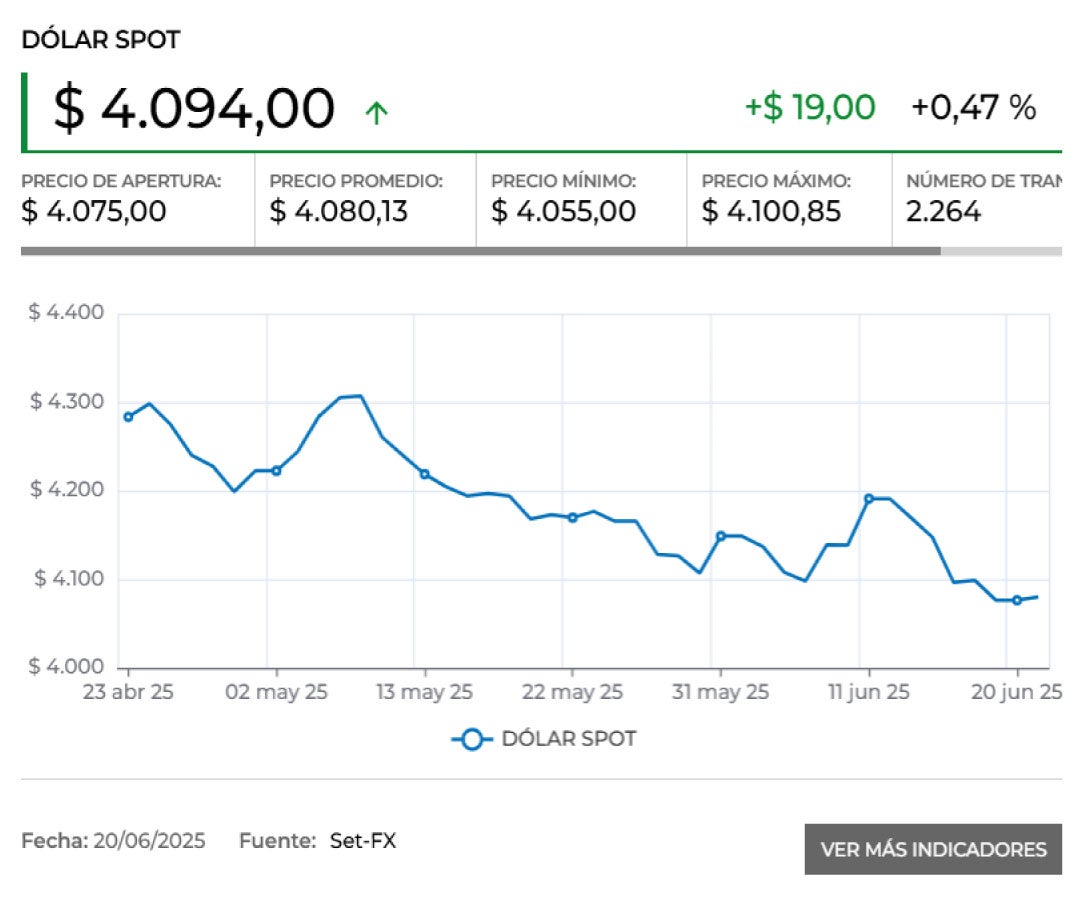Screen dimensions: 1080x900
Task: Select the 13 may 25 data marker
Action: point(424,474)
